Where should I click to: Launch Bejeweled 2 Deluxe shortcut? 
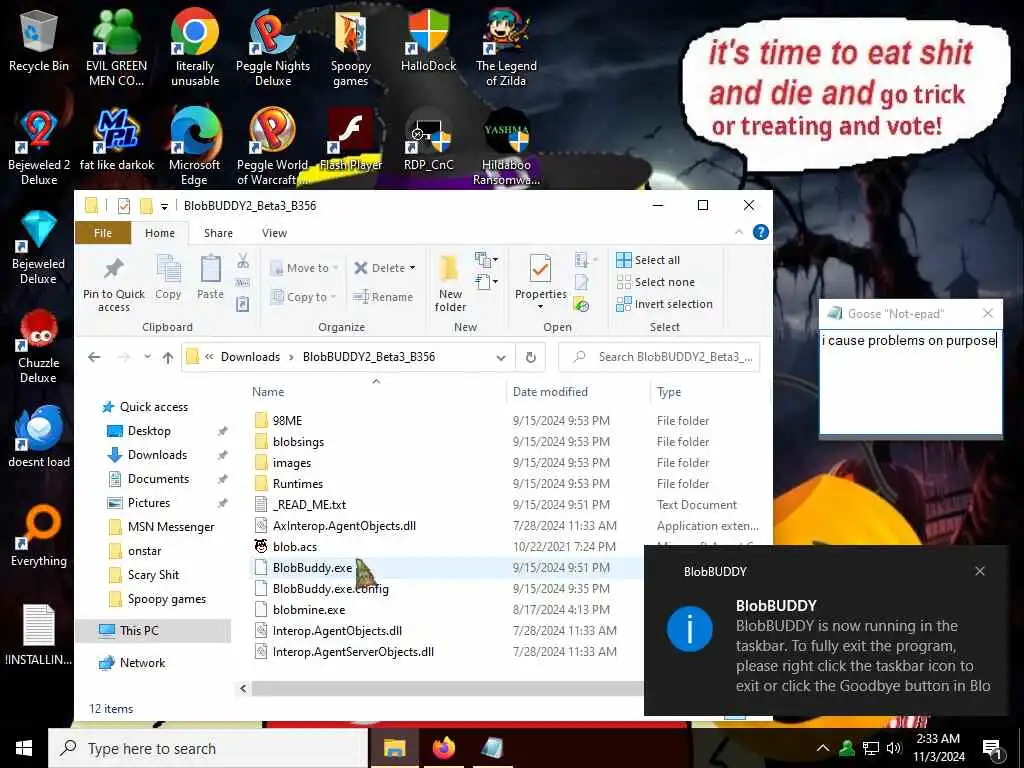click(39, 148)
